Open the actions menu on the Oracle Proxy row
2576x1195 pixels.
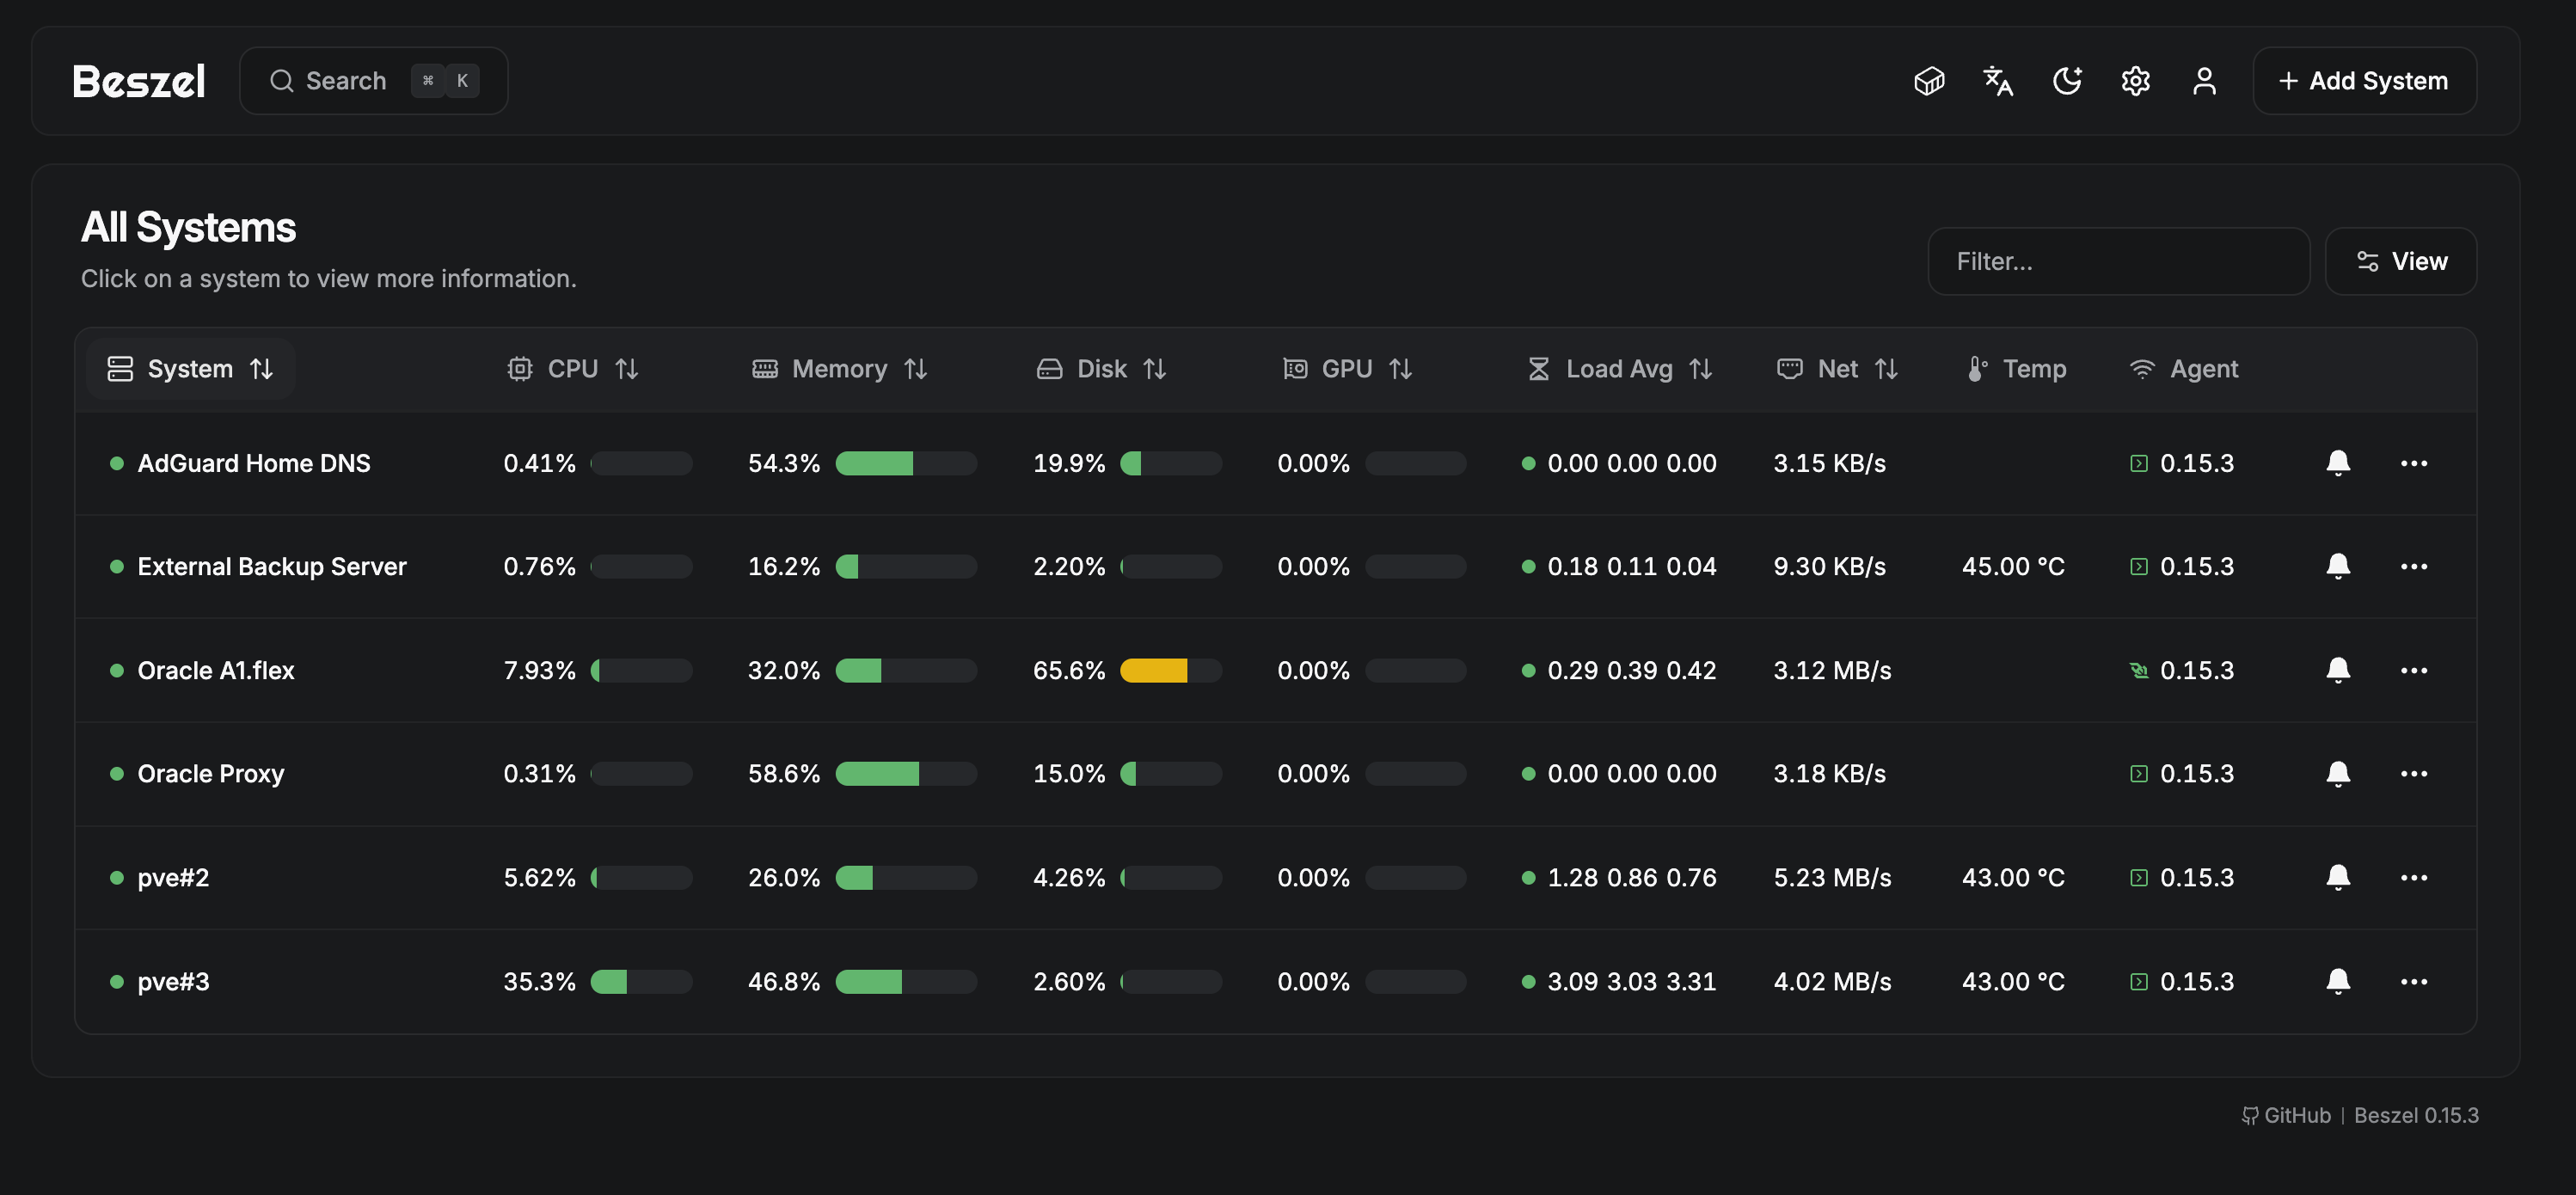point(2416,773)
